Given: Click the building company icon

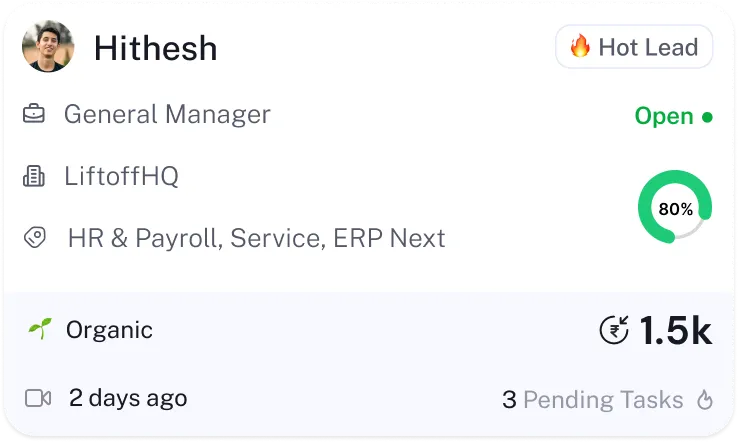Looking at the screenshot, I should click(x=35, y=177).
